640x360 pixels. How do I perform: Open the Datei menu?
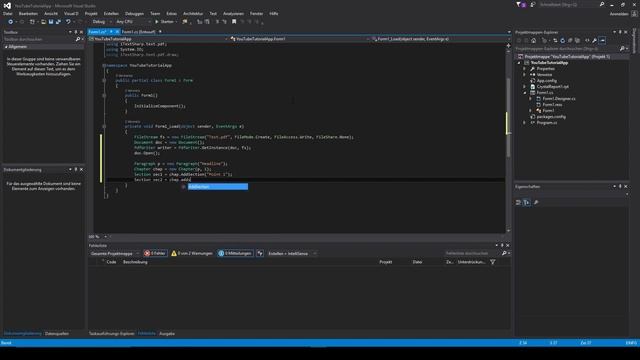(x=7, y=13)
